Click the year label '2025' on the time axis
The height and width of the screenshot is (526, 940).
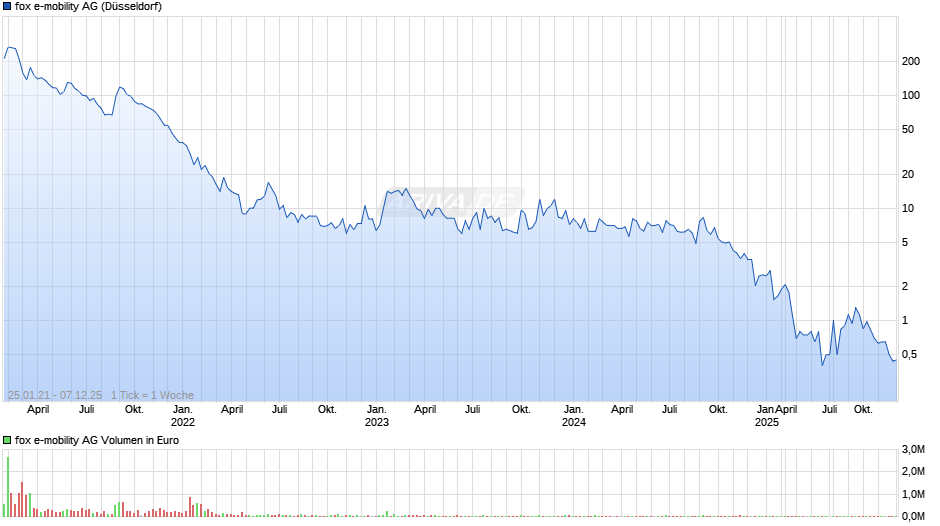click(767, 422)
